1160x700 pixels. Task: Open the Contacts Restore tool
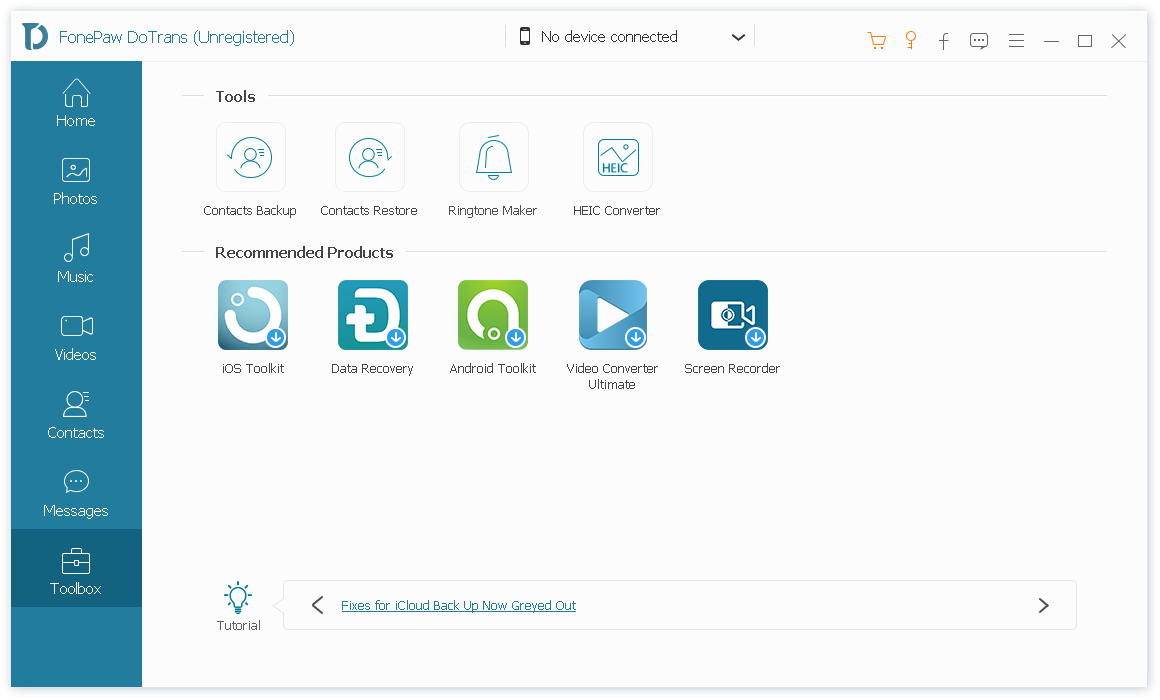369,157
